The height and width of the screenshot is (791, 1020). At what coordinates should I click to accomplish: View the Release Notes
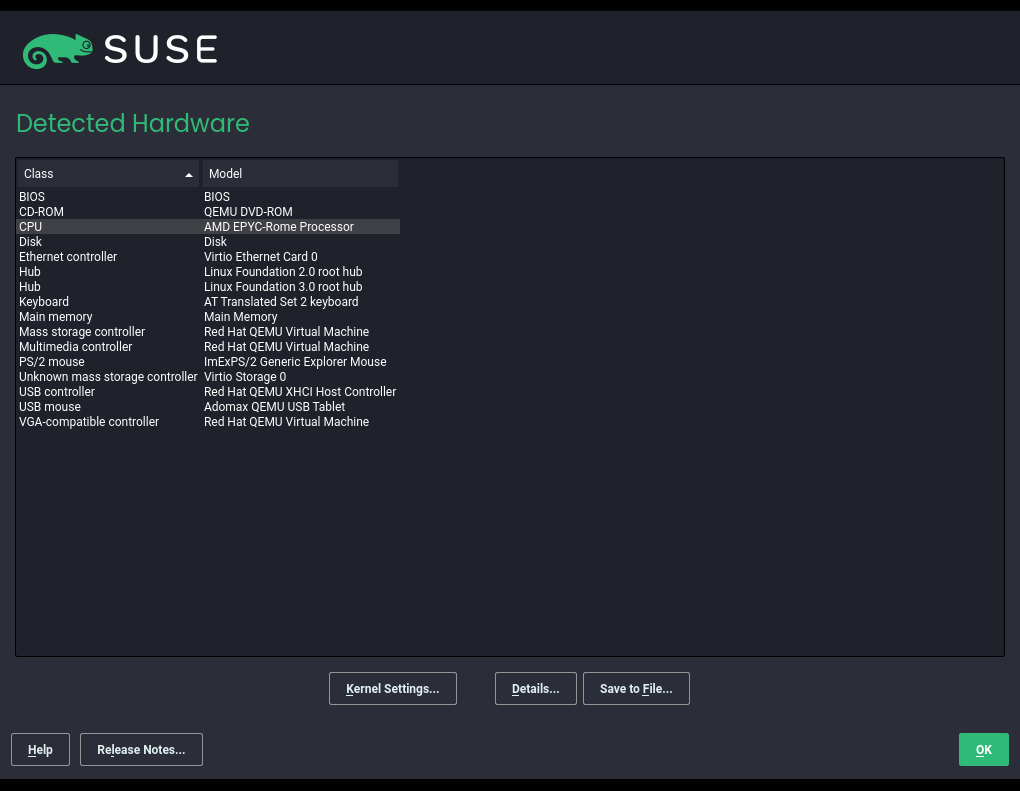141,749
